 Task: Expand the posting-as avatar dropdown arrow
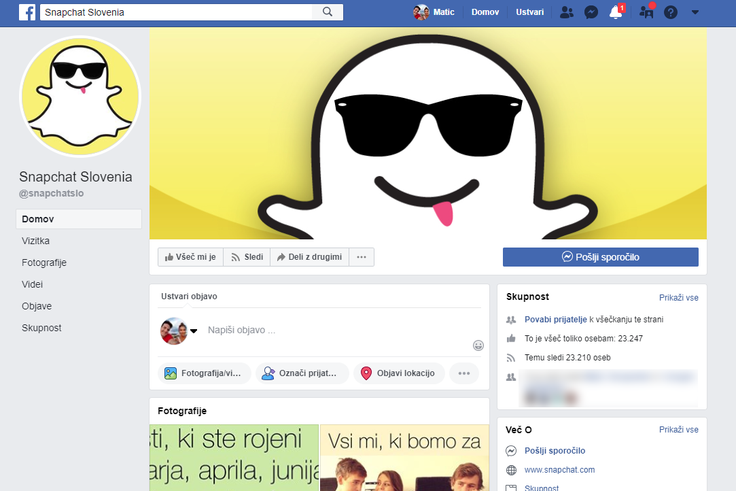tap(193, 331)
